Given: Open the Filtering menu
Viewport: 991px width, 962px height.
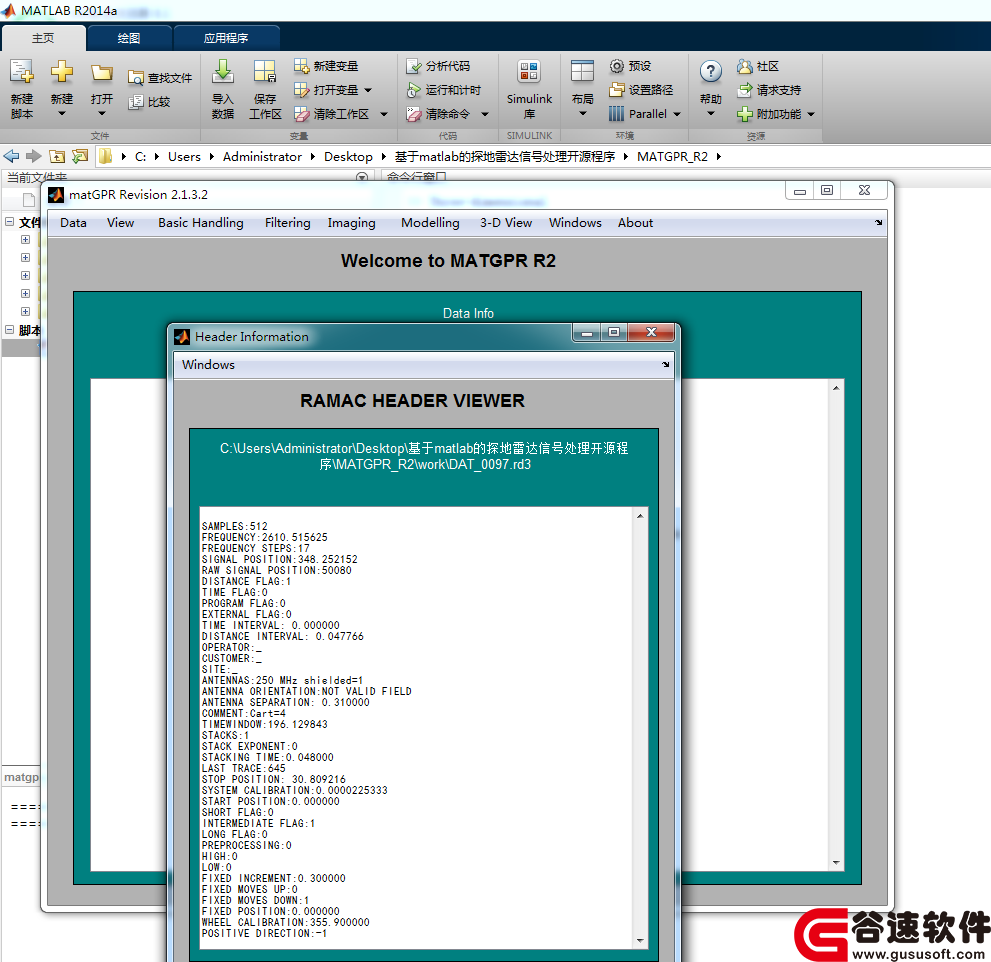Looking at the screenshot, I should coord(288,222).
